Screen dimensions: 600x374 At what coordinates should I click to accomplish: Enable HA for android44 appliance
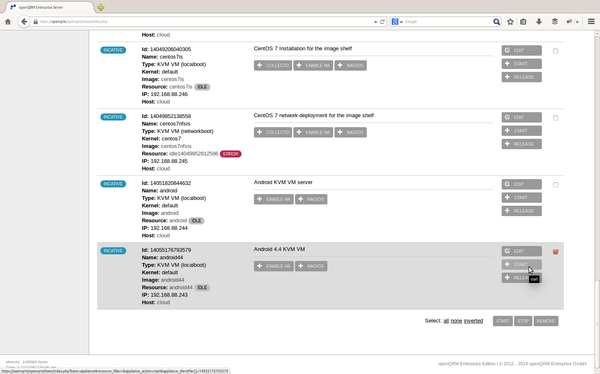point(274,266)
